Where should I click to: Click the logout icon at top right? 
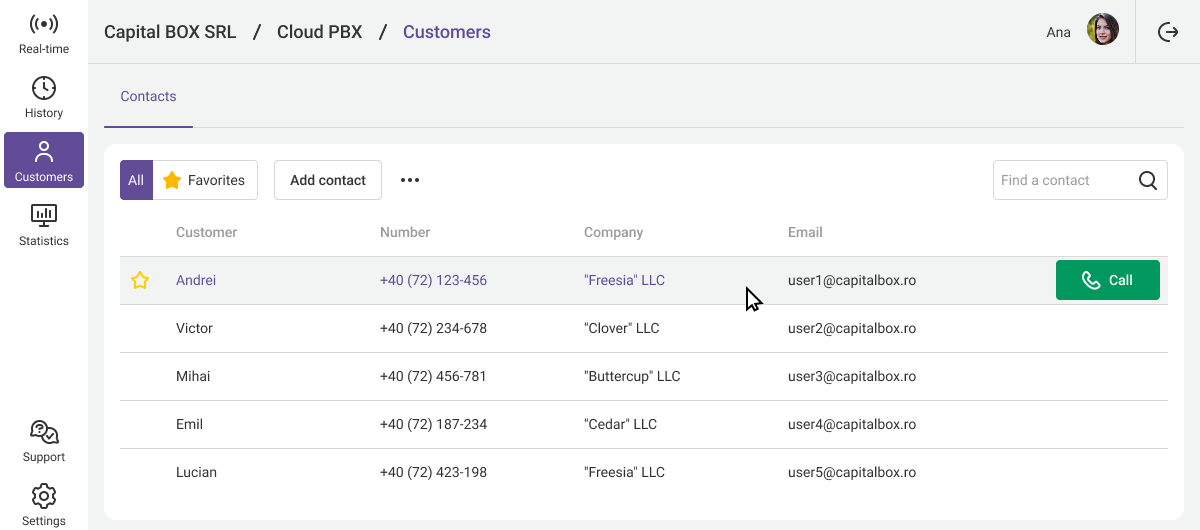pyautogui.click(x=1168, y=32)
